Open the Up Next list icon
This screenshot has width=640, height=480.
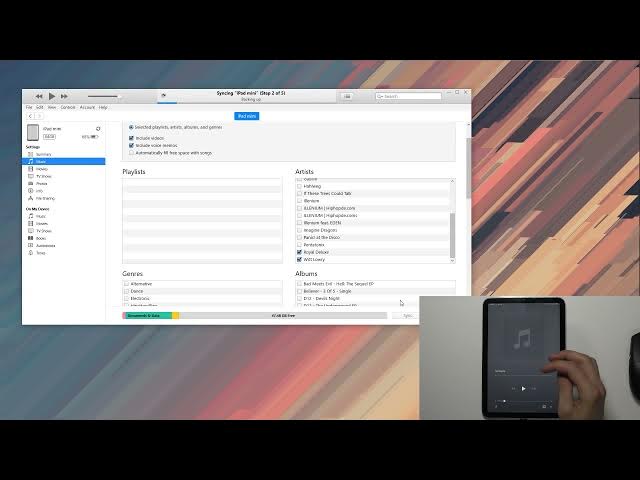coord(347,96)
